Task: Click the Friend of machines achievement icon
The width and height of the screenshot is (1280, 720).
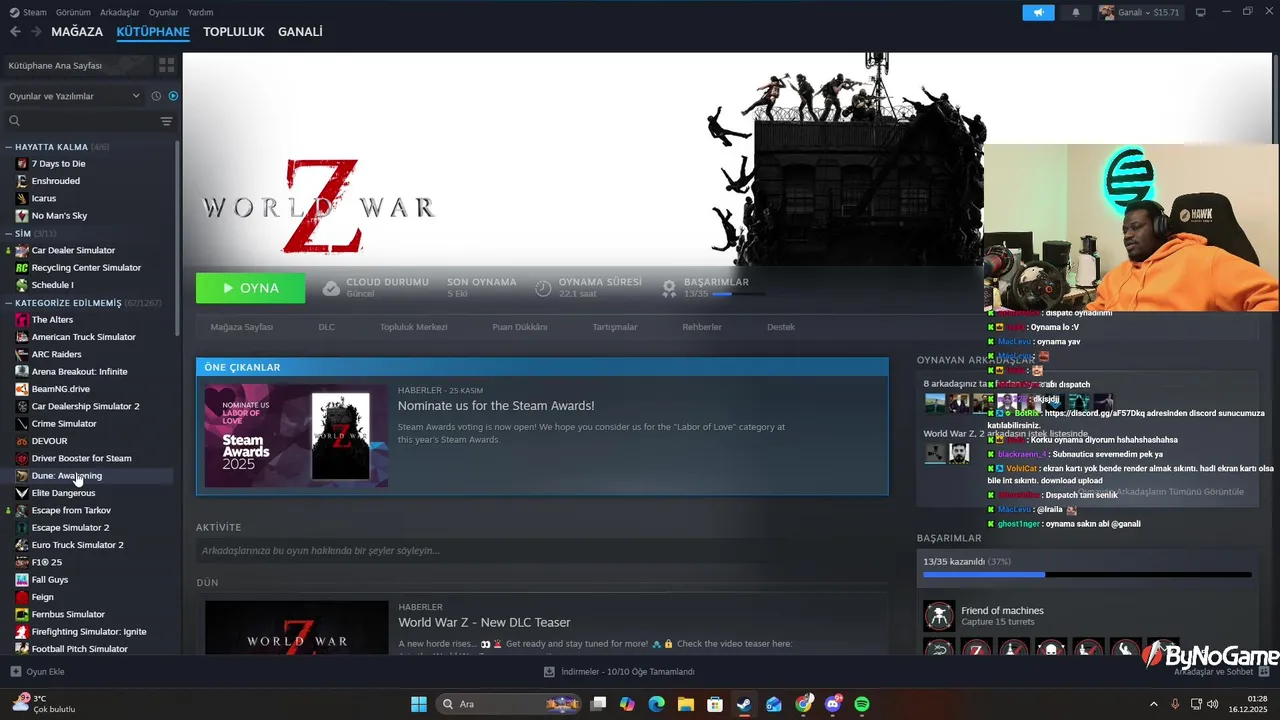Action: [x=939, y=616]
